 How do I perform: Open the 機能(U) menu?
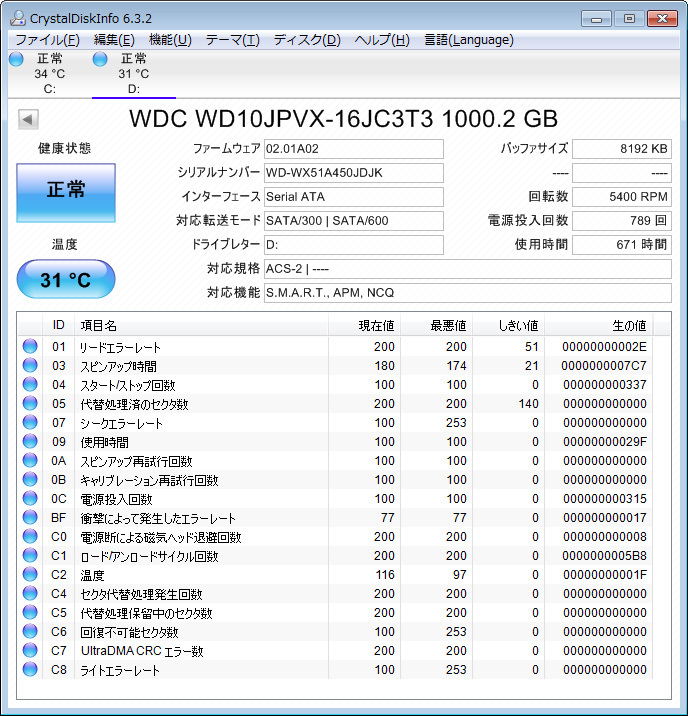[x=170, y=40]
